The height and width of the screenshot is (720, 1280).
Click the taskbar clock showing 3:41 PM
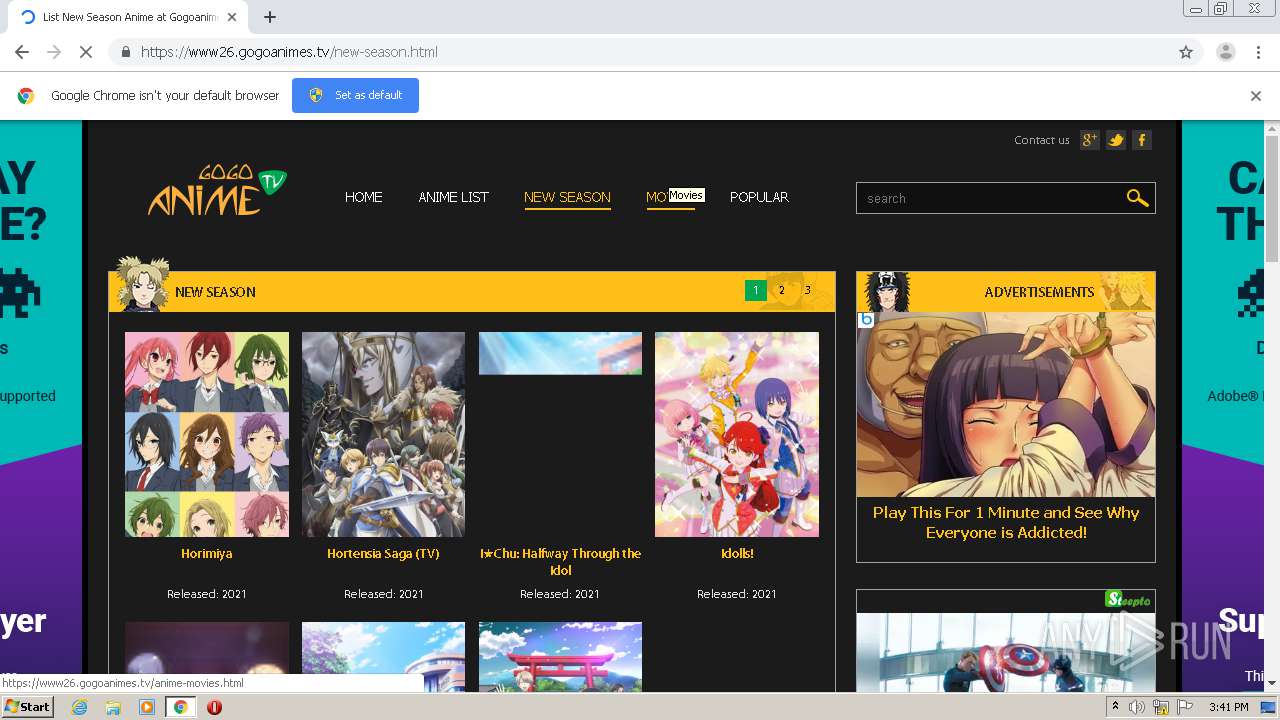[x=1228, y=707]
